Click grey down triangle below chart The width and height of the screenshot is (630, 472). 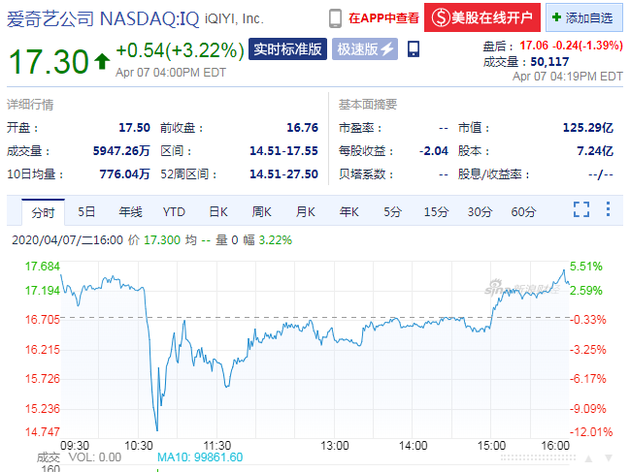(609, 458)
